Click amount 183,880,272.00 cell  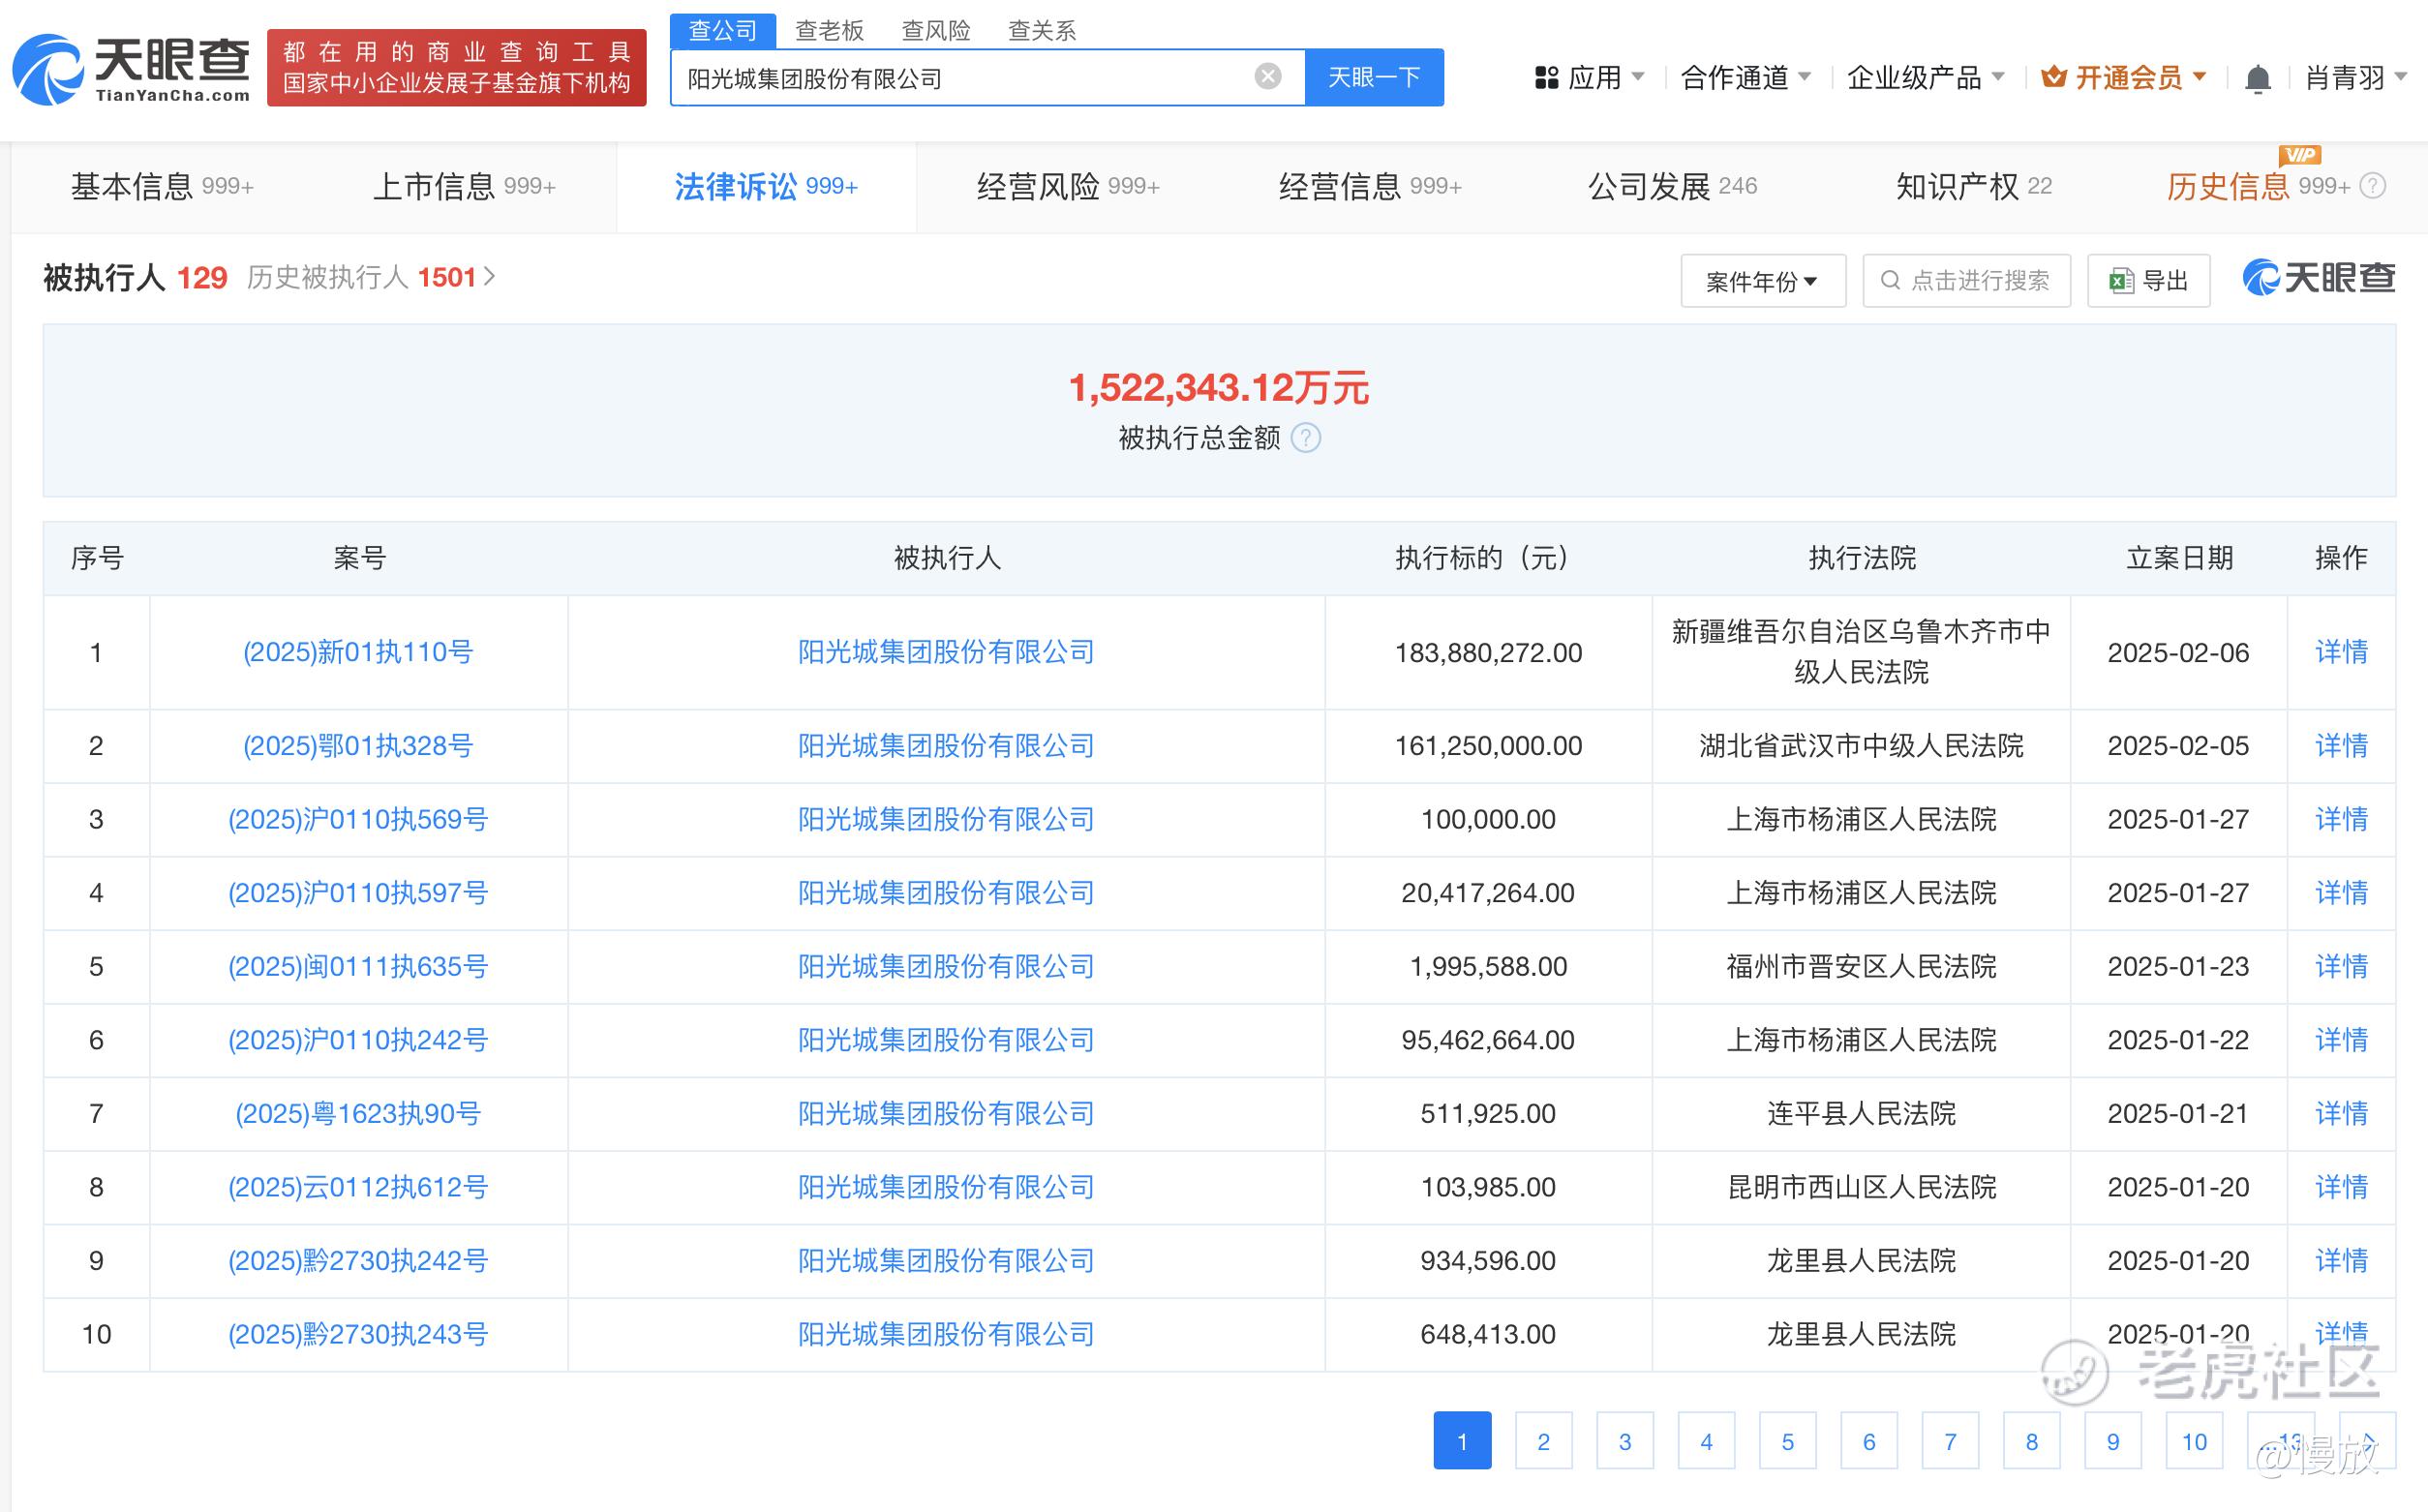[x=1488, y=653]
